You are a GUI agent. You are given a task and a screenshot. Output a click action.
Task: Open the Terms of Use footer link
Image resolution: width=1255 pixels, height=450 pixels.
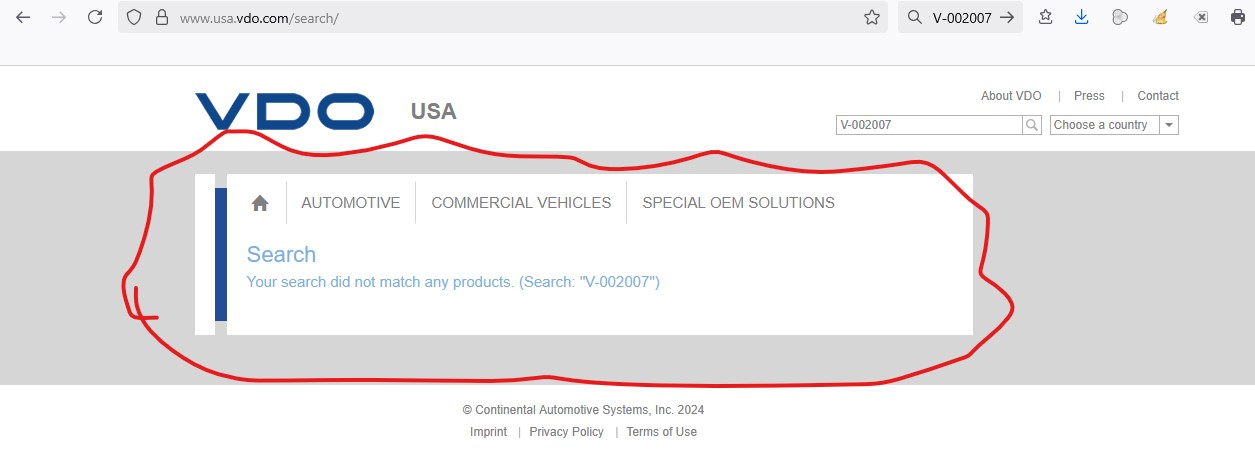pos(661,432)
